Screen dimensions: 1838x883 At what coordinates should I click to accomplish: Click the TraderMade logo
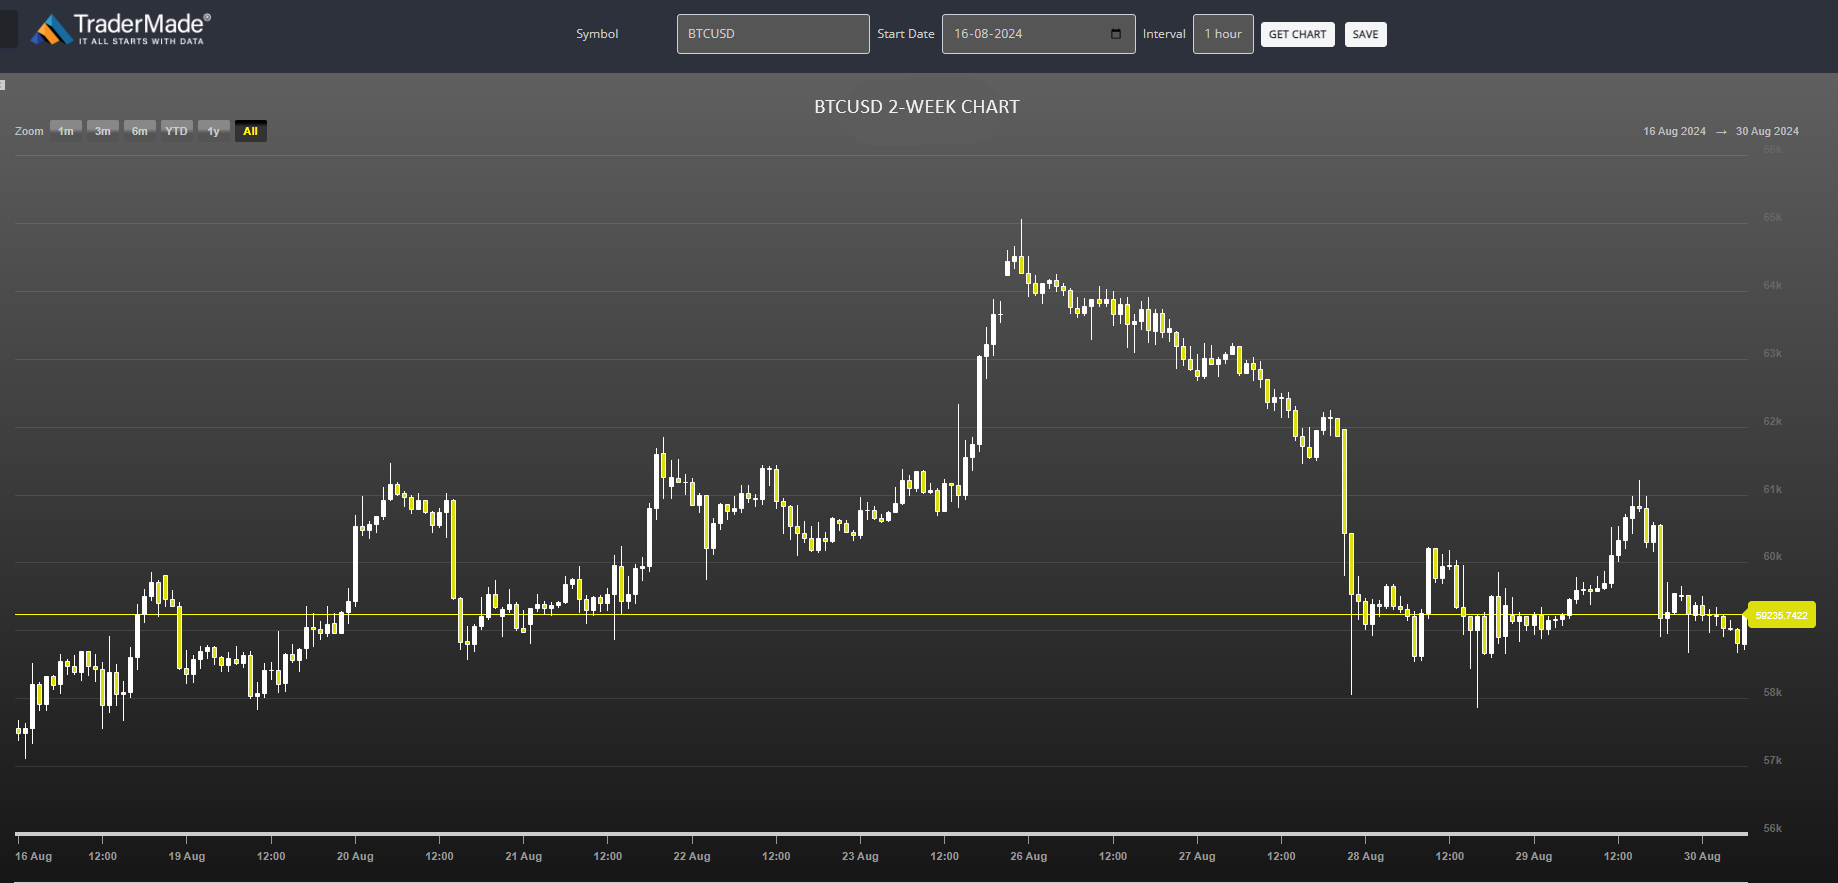click(x=121, y=29)
